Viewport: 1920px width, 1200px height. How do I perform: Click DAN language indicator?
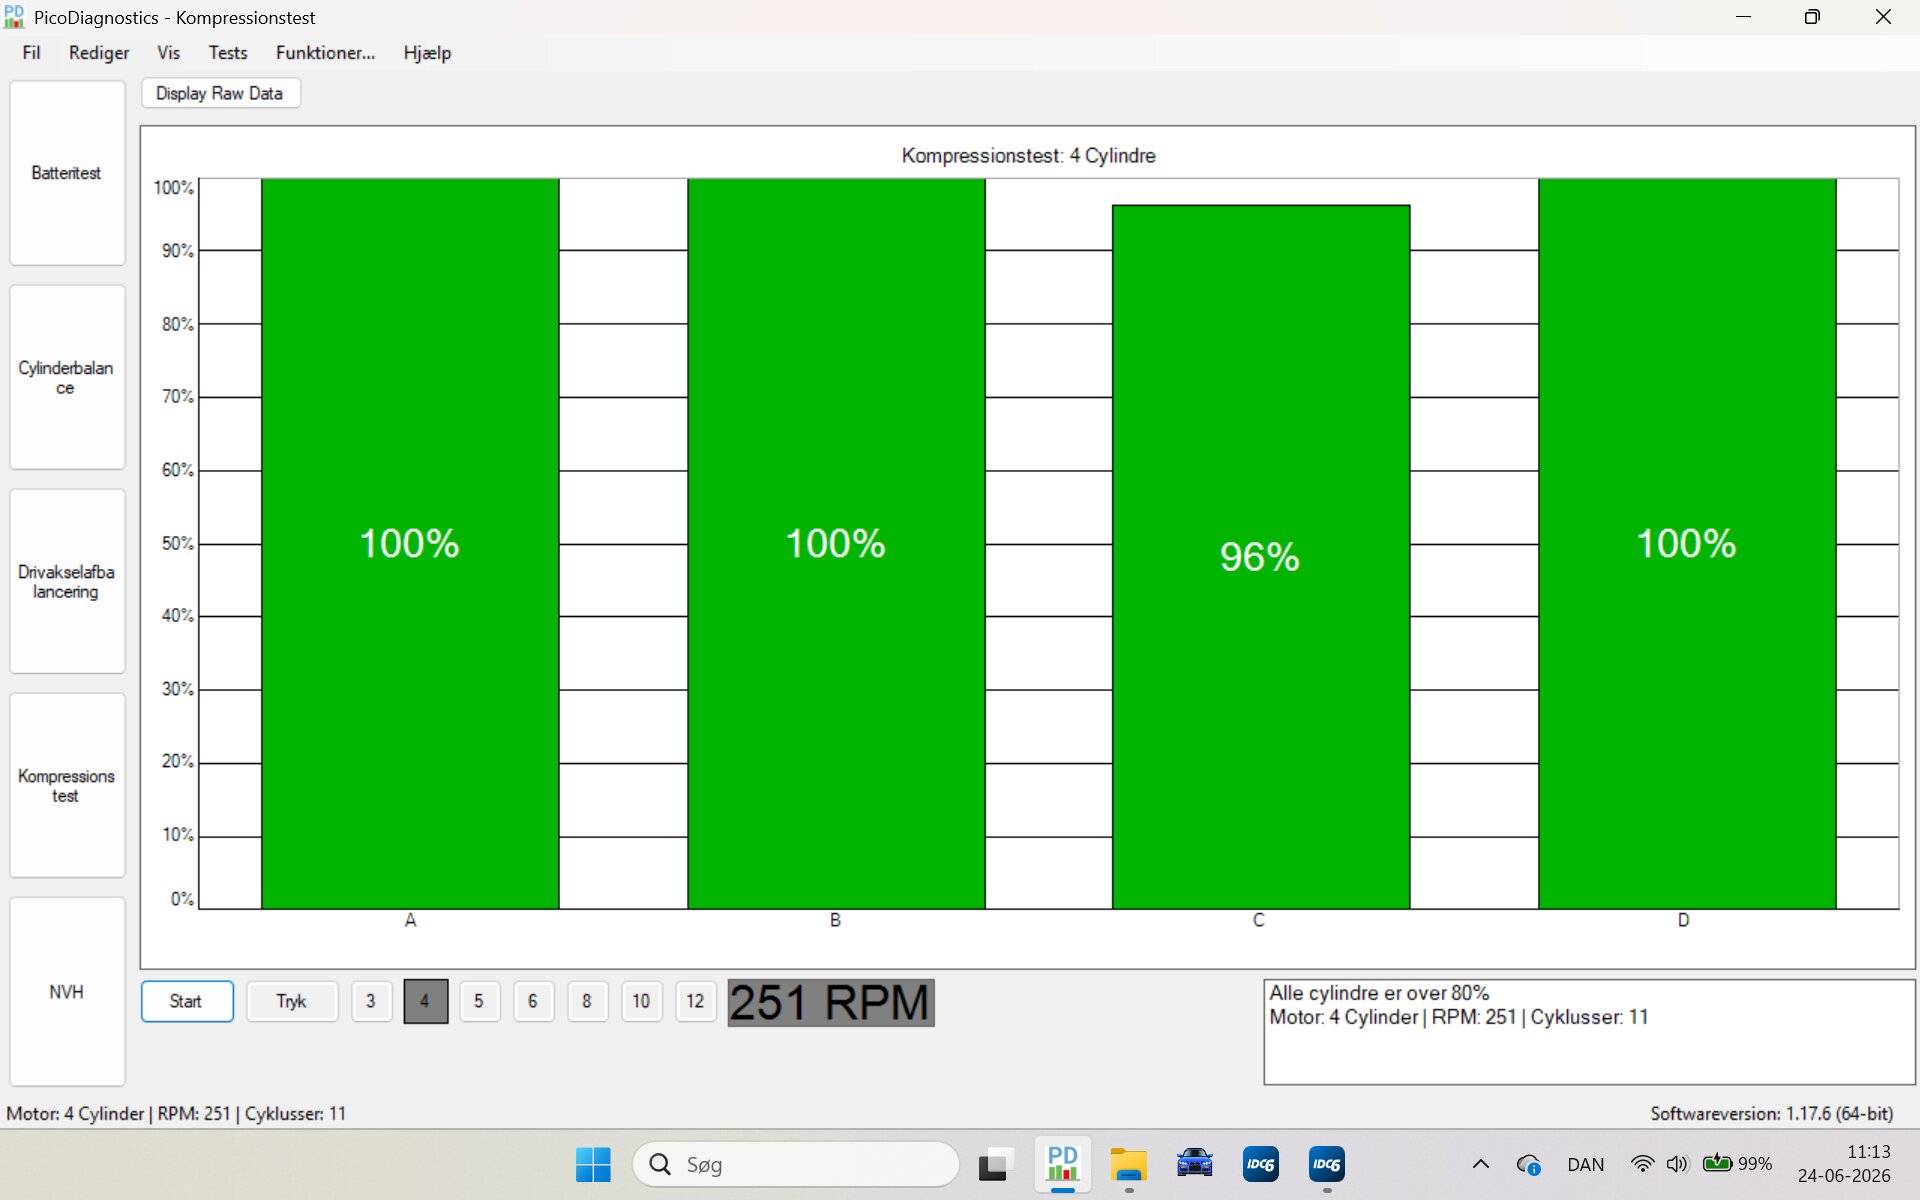pos(1585,1165)
